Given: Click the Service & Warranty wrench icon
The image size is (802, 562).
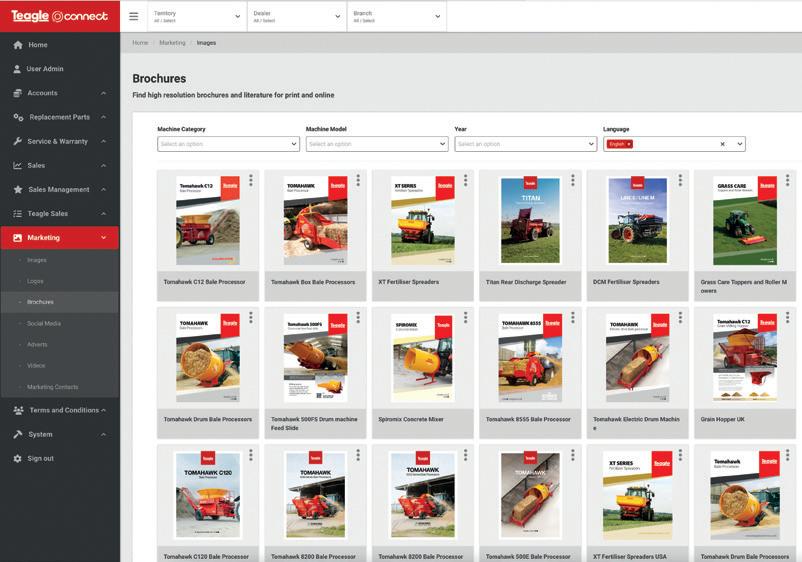Looking at the screenshot, I should click(x=17, y=141).
